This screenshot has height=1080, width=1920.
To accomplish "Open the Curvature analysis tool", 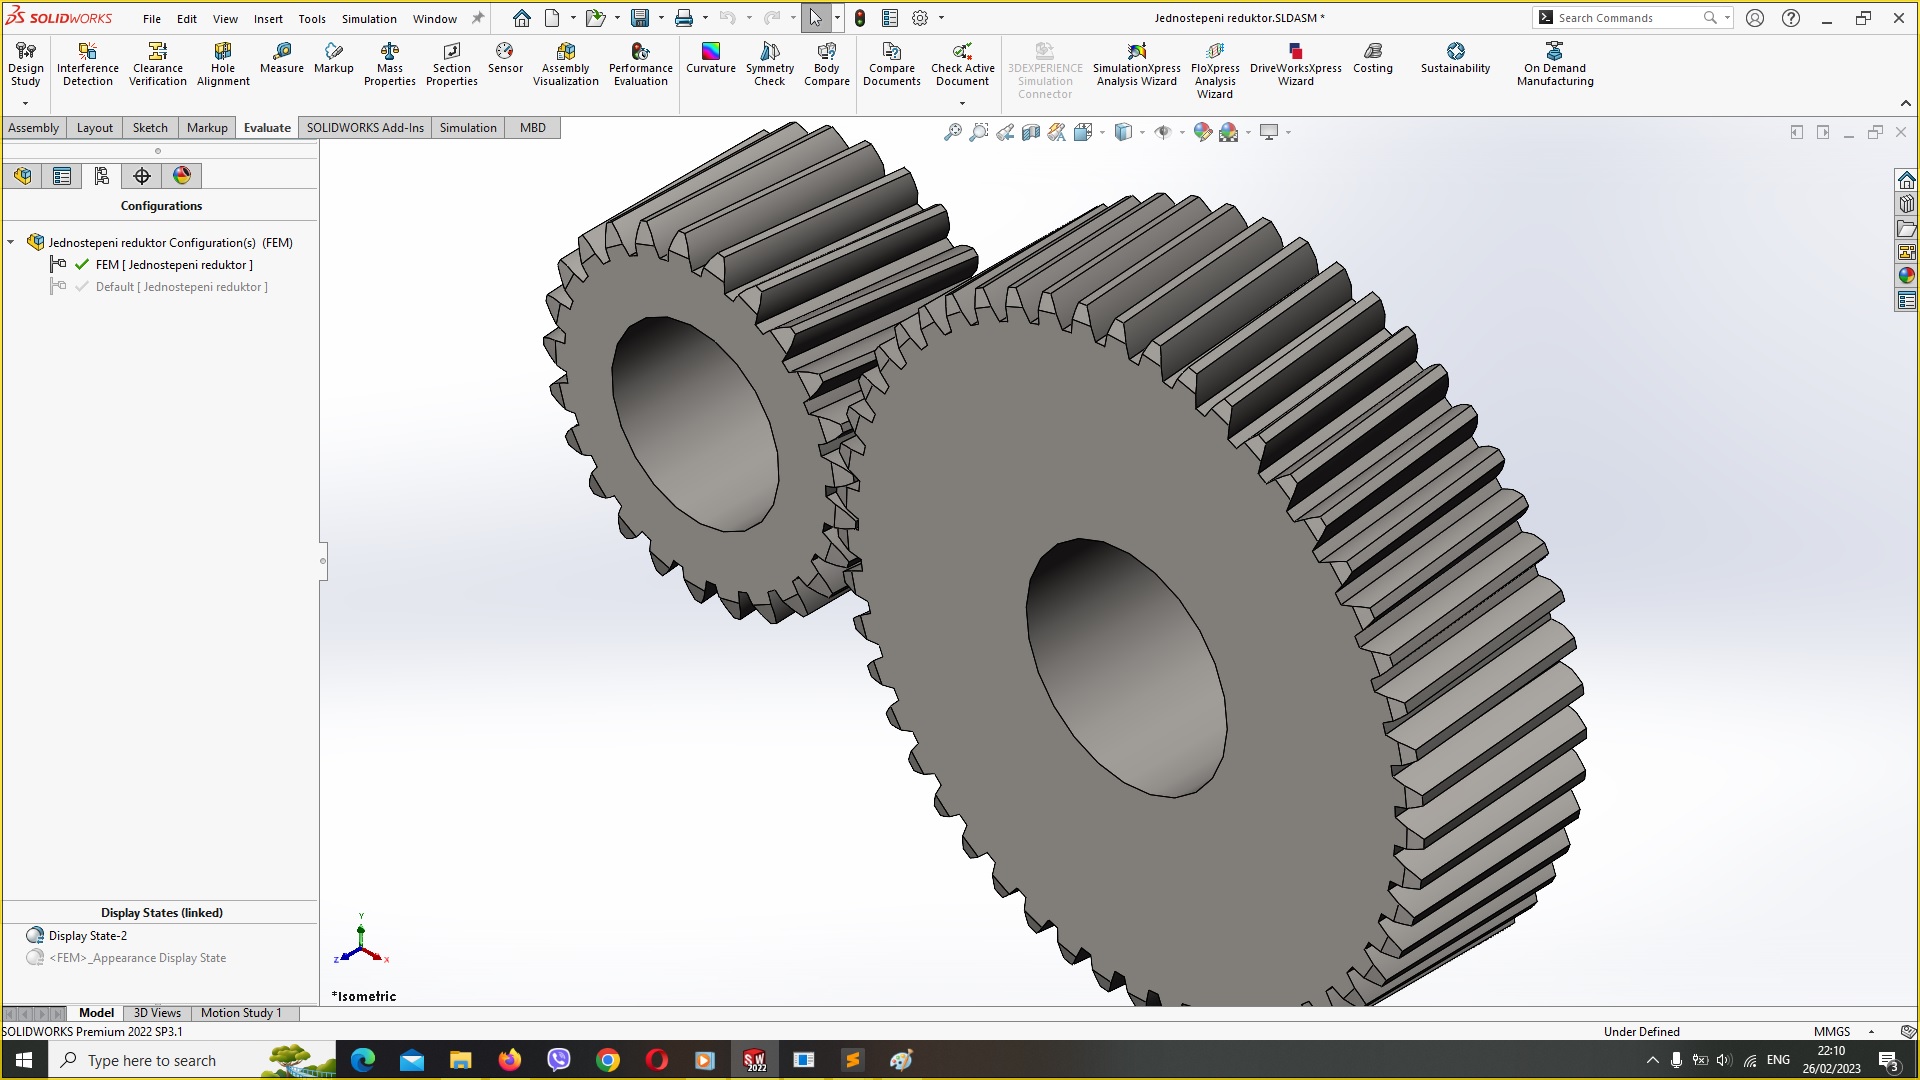I will point(709,61).
